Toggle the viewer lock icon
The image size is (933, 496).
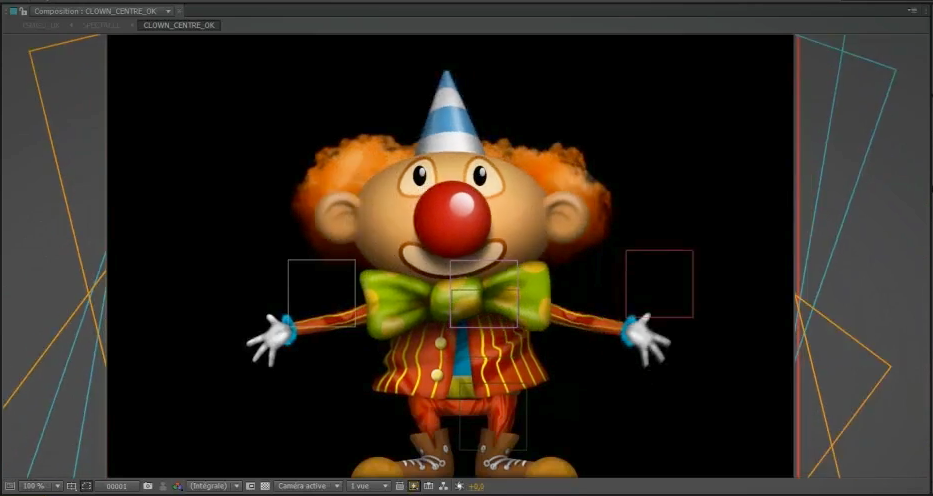click(x=23, y=11)
